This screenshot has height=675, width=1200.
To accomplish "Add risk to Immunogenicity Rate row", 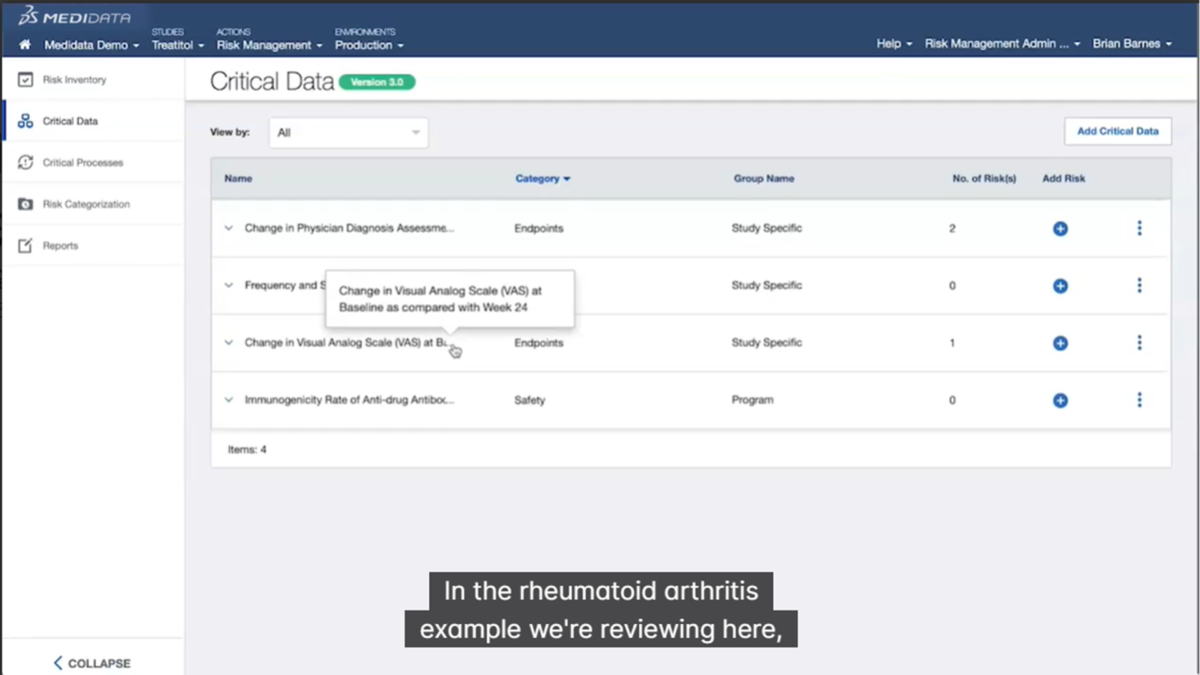I will (x=1060, y=401).
